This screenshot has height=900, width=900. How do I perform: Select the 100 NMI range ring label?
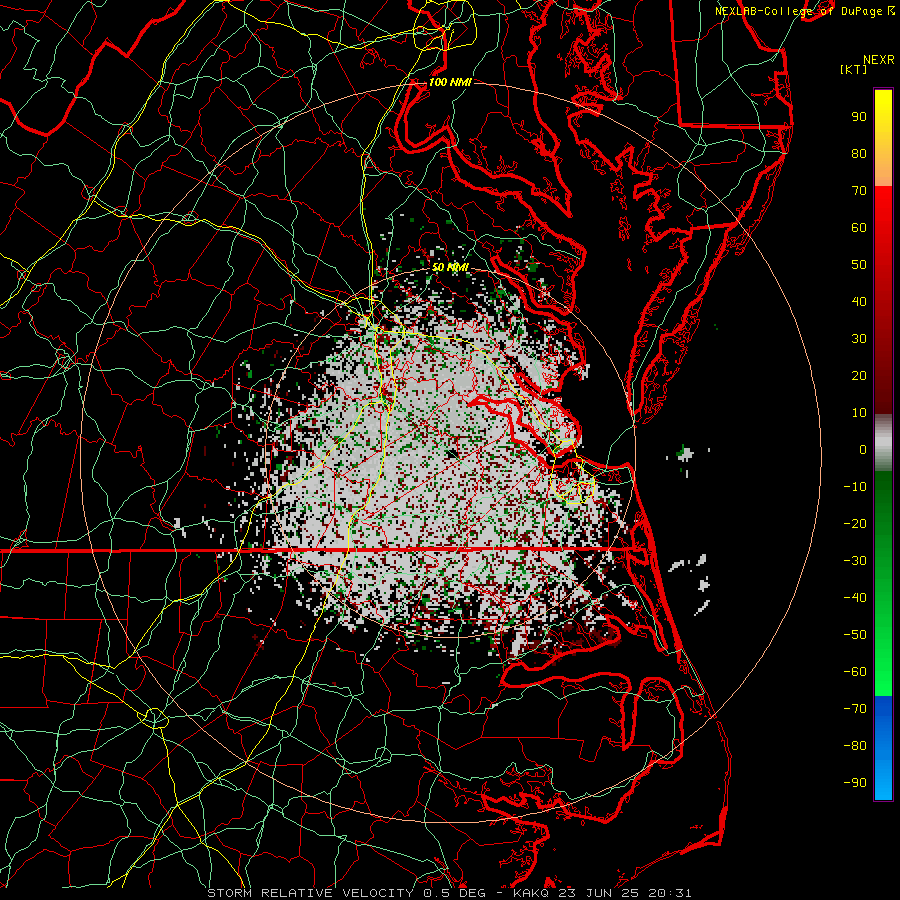coord(450,82)
